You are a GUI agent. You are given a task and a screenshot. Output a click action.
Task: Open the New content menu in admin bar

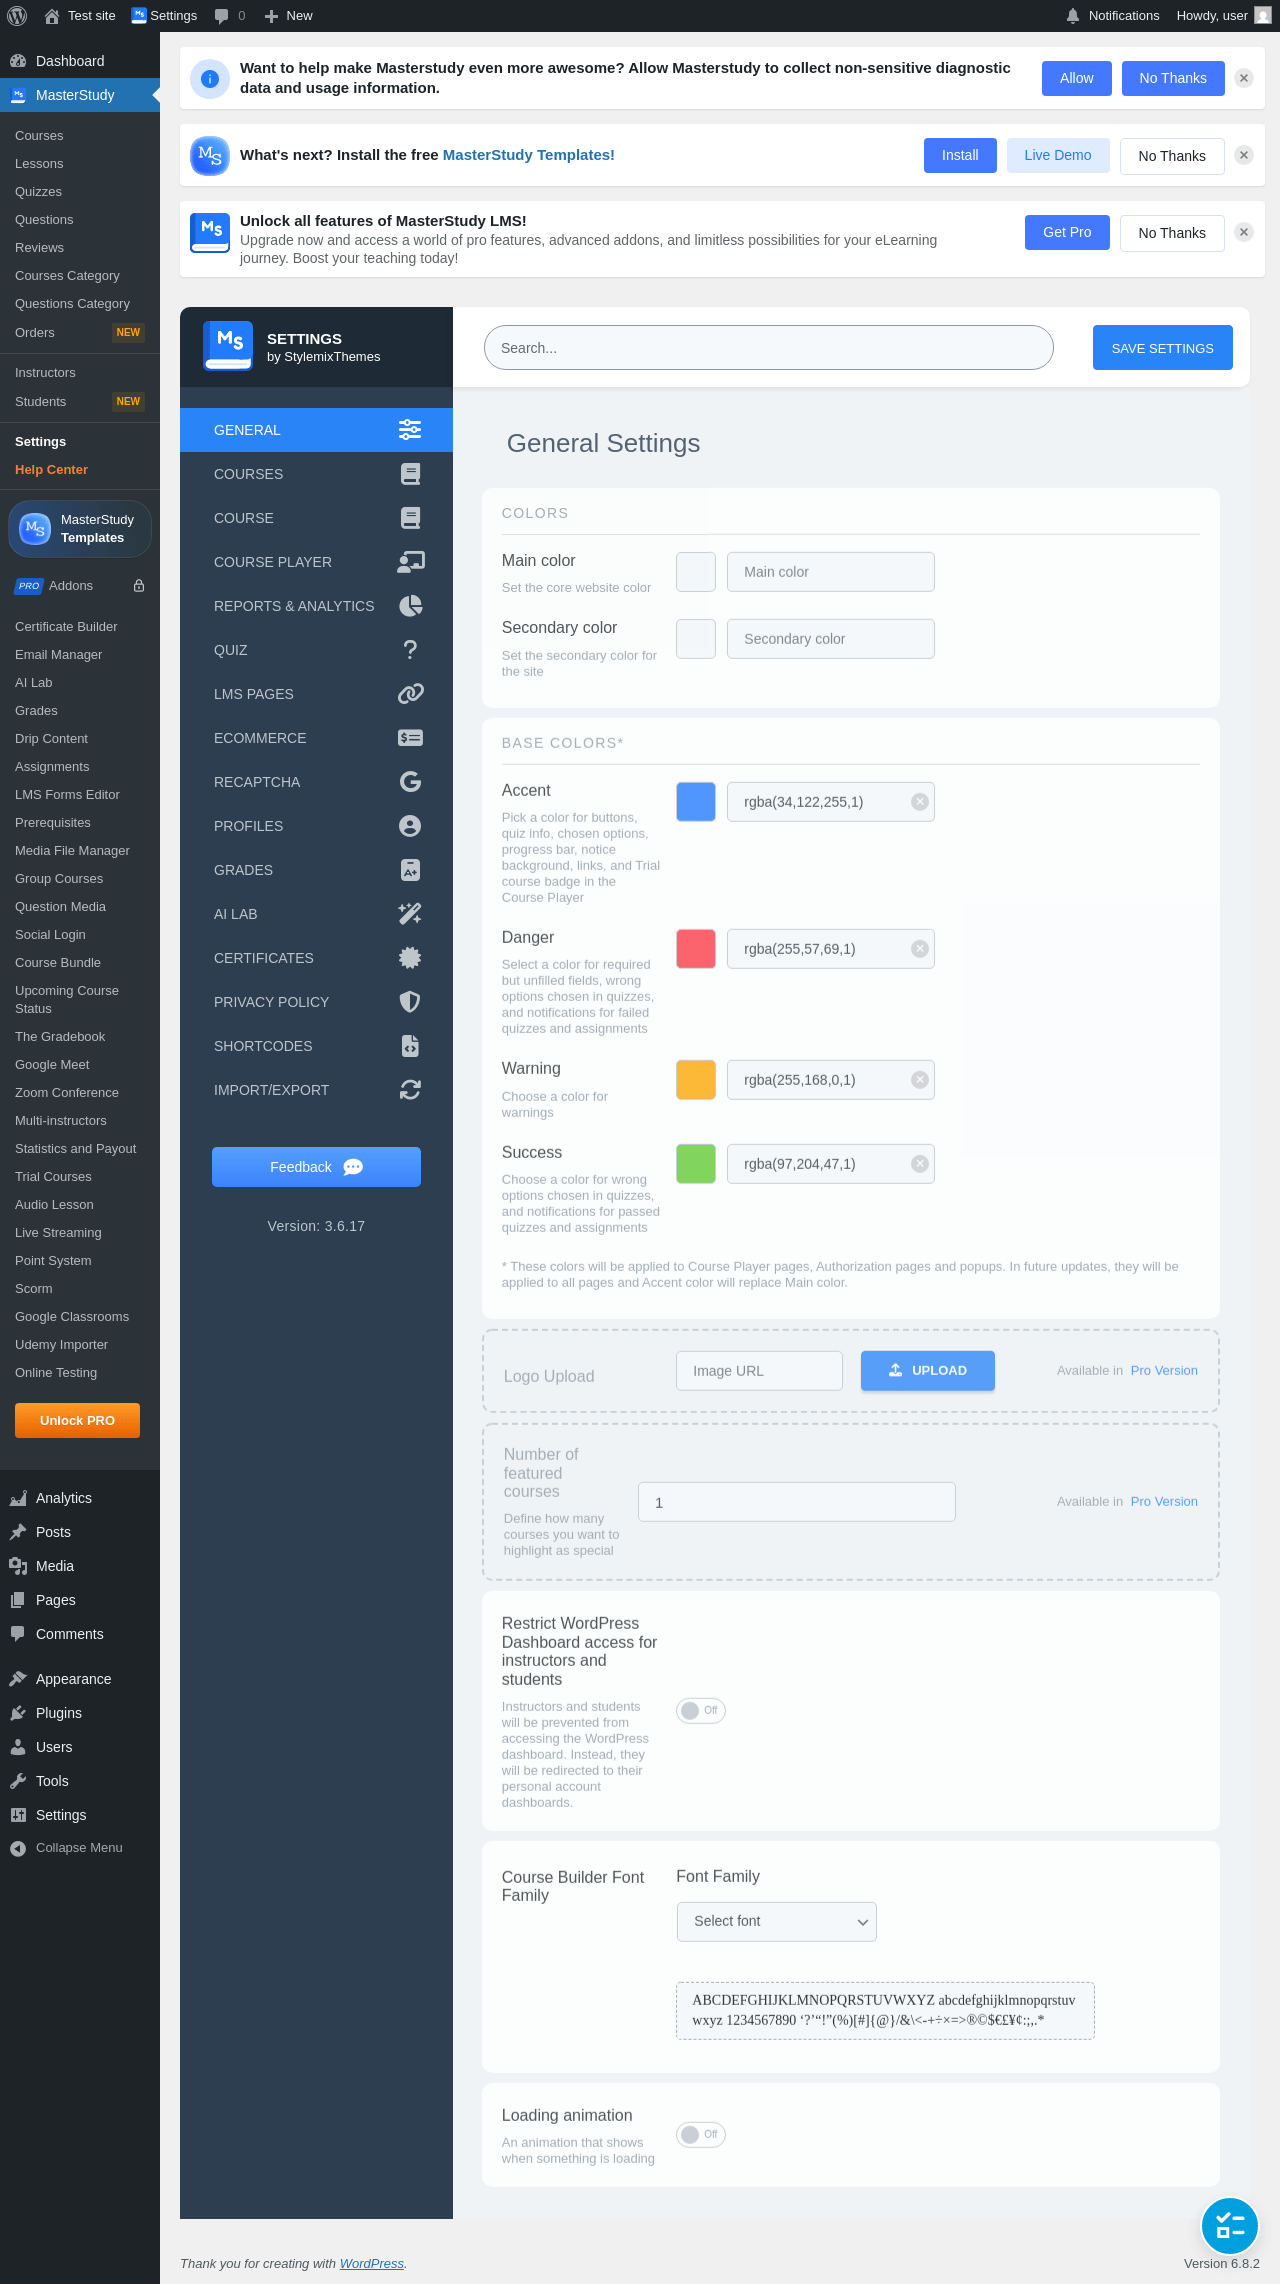pos(288,16)
